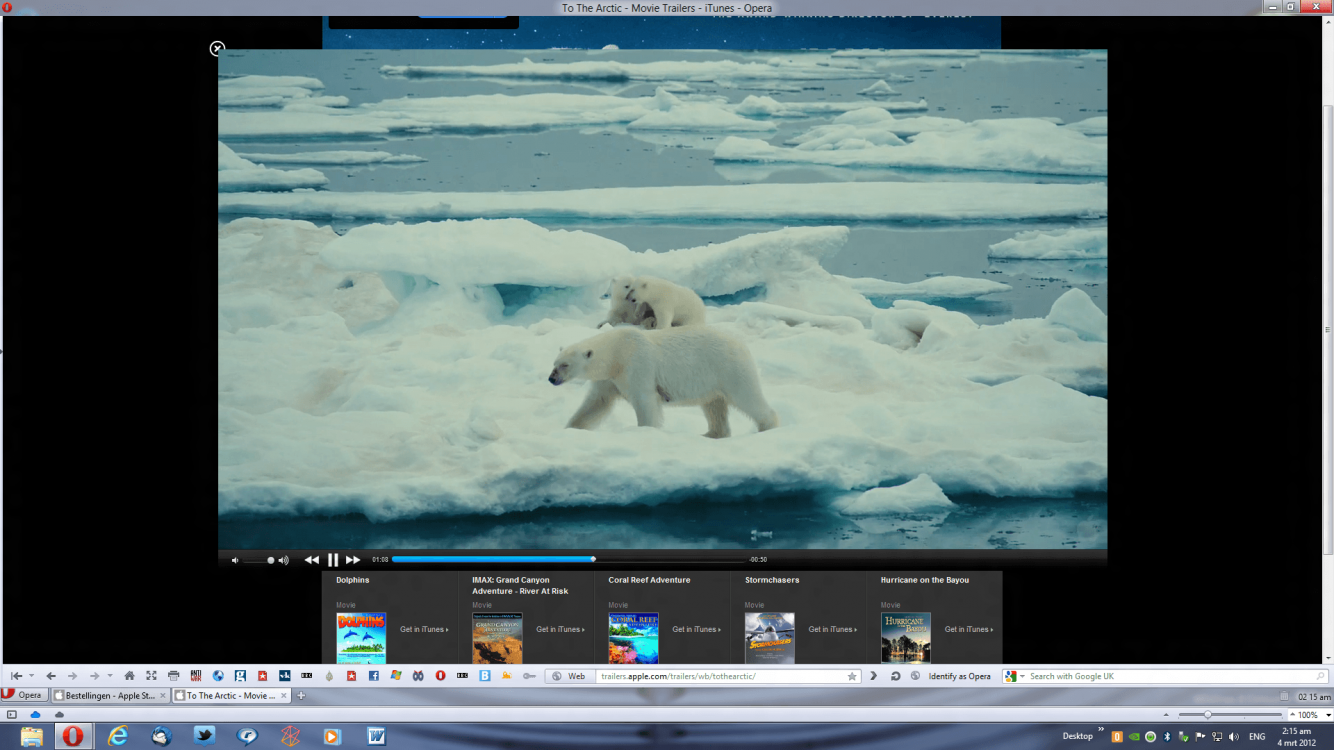The height and width of the screenshot is (750, 1334).
Task: Go forward one page in Opera
Action: click(x=72, y=676)
